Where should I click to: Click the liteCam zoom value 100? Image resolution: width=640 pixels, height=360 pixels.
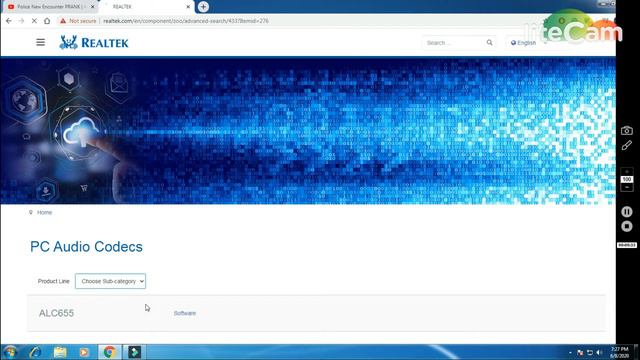627,179
